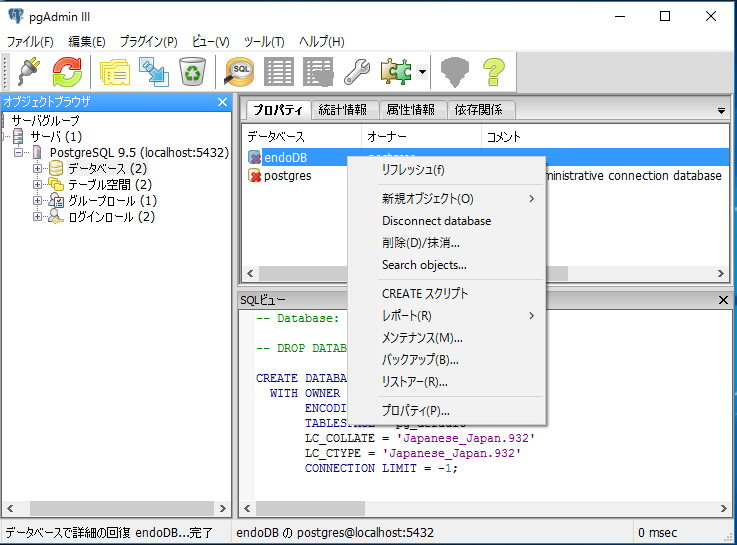Click the コメント column header
The image size is (737, 545).
605,137
